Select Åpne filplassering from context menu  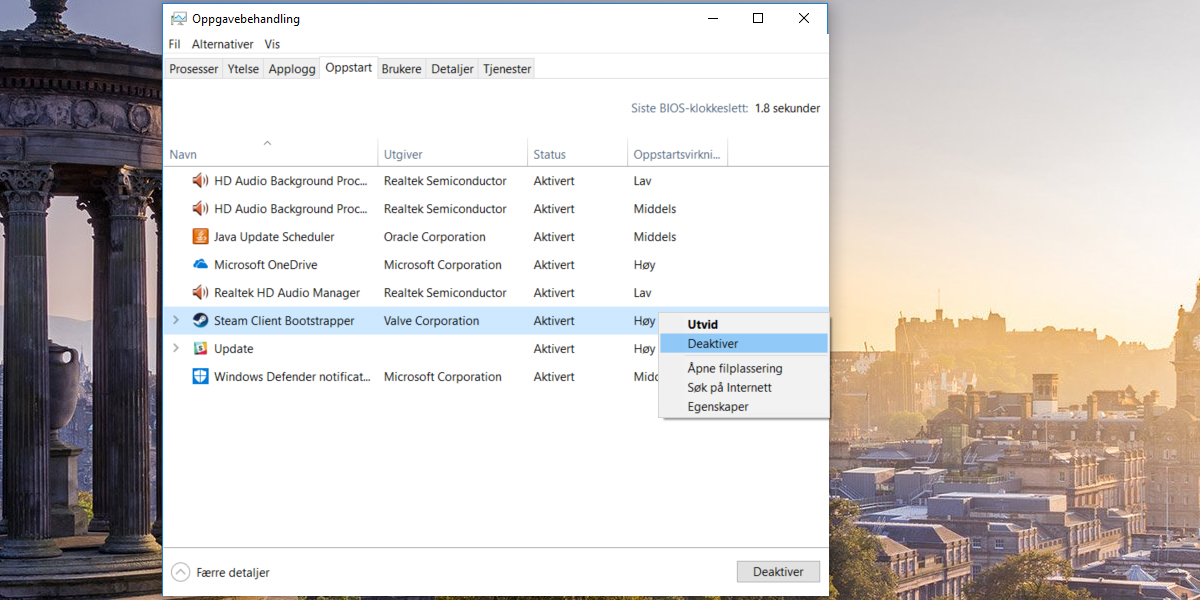[734, 369]
